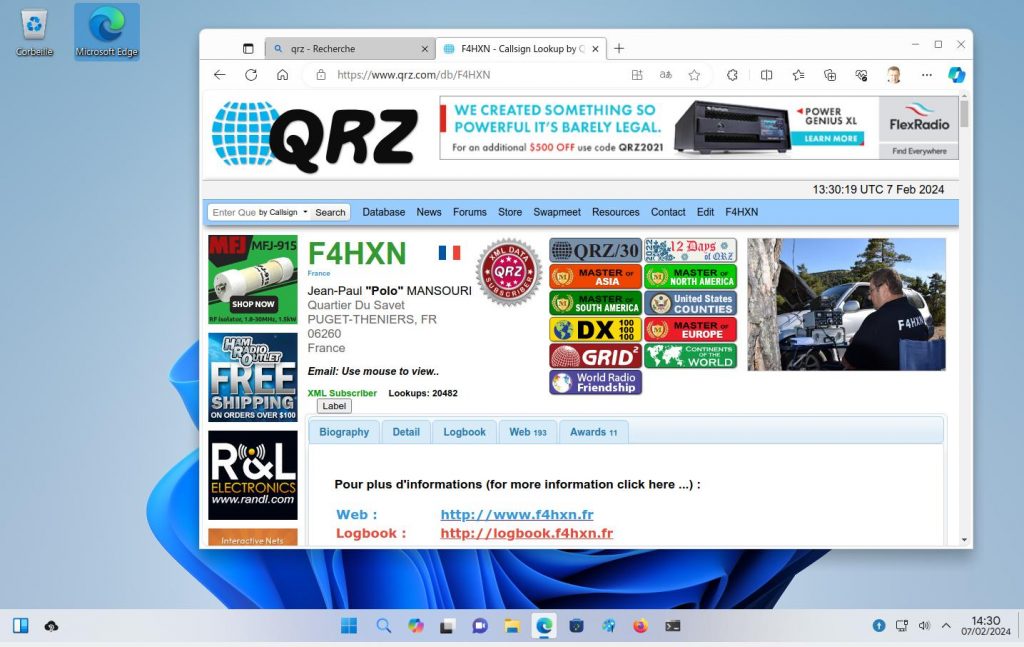
Task: Click the Continents of the World badge
Action: (x=690, y=356)
